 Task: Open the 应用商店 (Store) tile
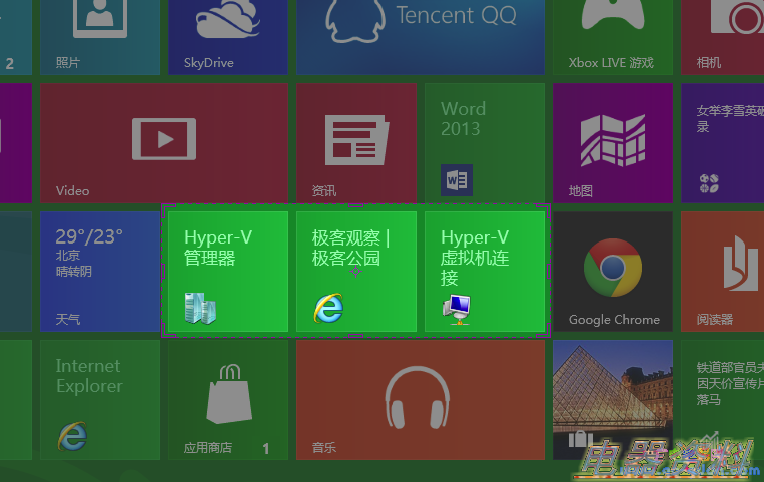228,399
